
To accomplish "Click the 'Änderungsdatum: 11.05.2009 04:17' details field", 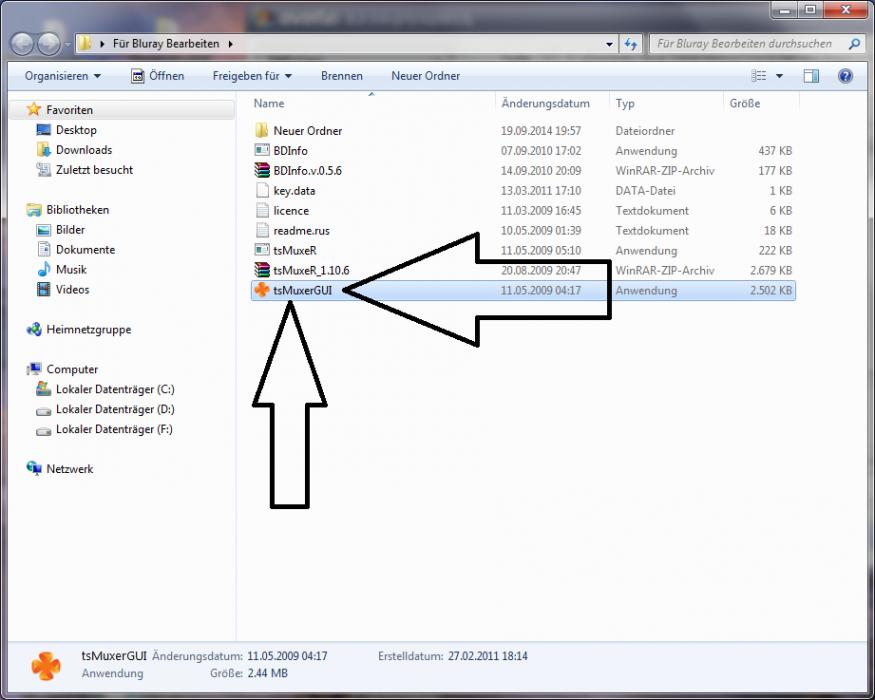I will click(x=239, y=656).
